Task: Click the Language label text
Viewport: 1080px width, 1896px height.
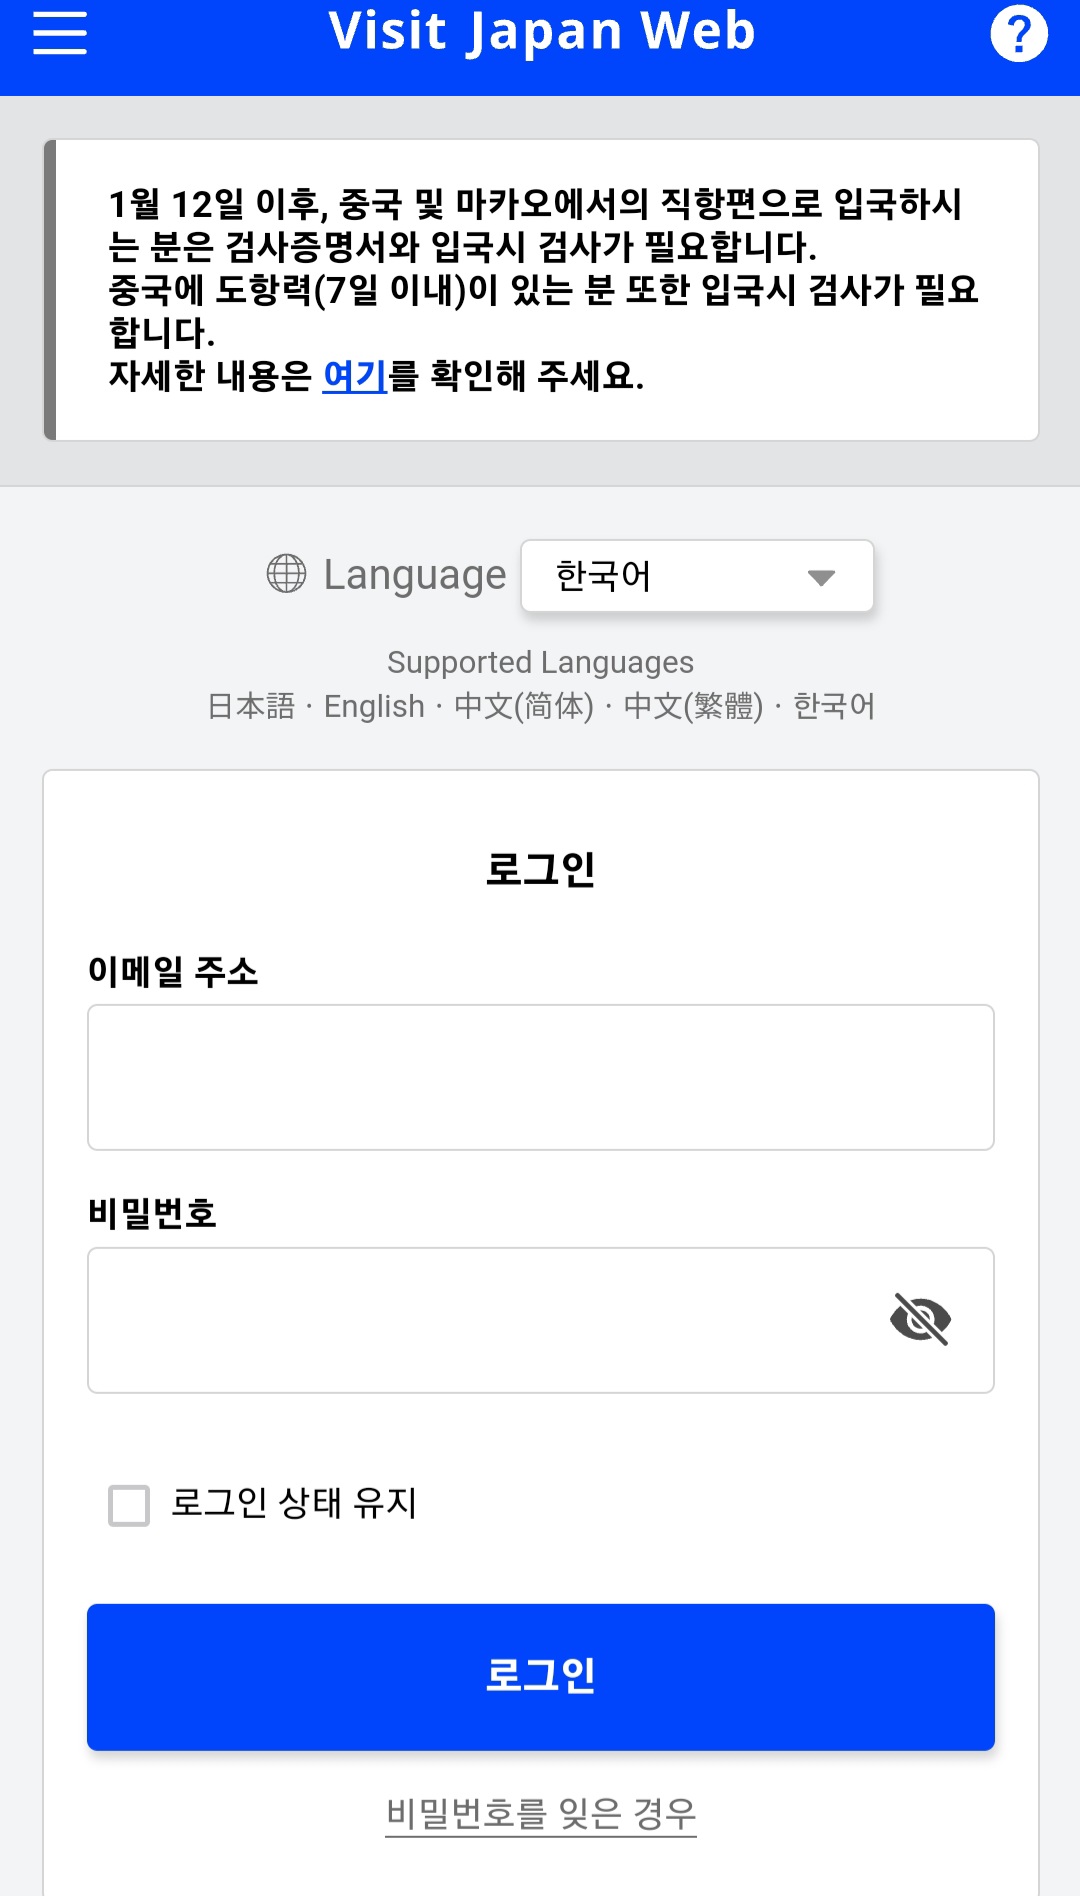Action: pos(415,575)
